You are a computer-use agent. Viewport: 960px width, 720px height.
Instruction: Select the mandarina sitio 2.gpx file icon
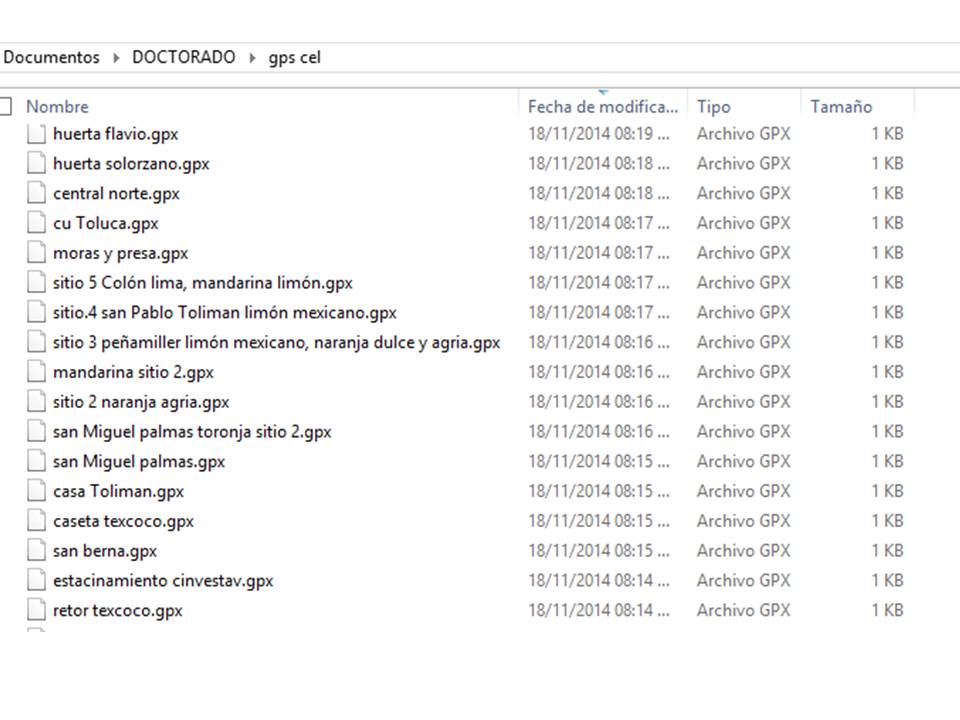[x=36, y=372]
